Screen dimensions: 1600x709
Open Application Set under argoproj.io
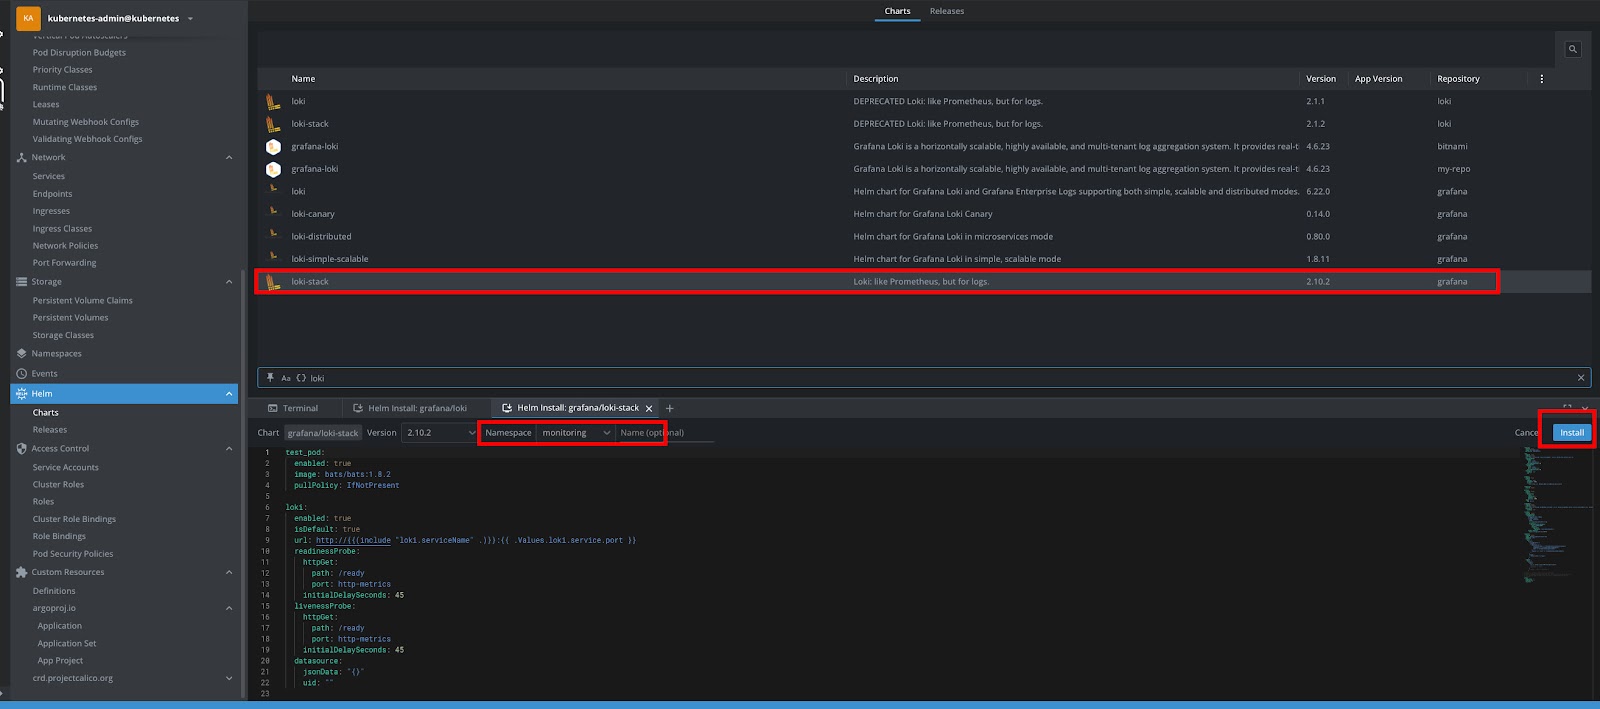click(67, 643)
